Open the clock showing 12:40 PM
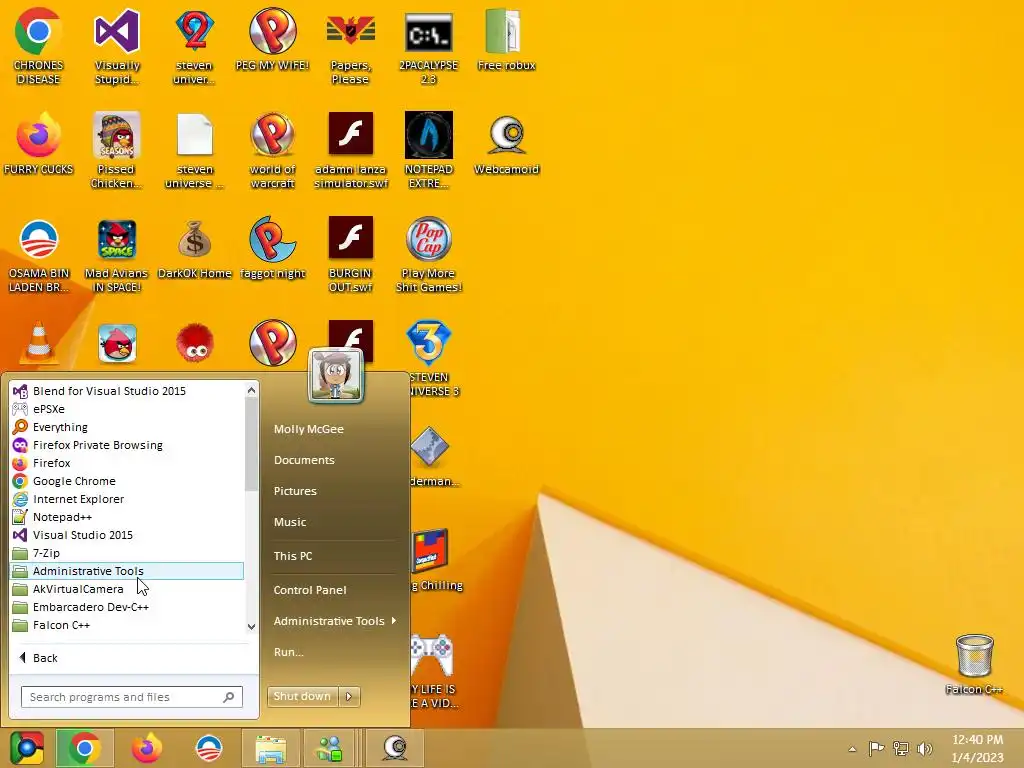The image size is (1024, 768). coord(978,748)
